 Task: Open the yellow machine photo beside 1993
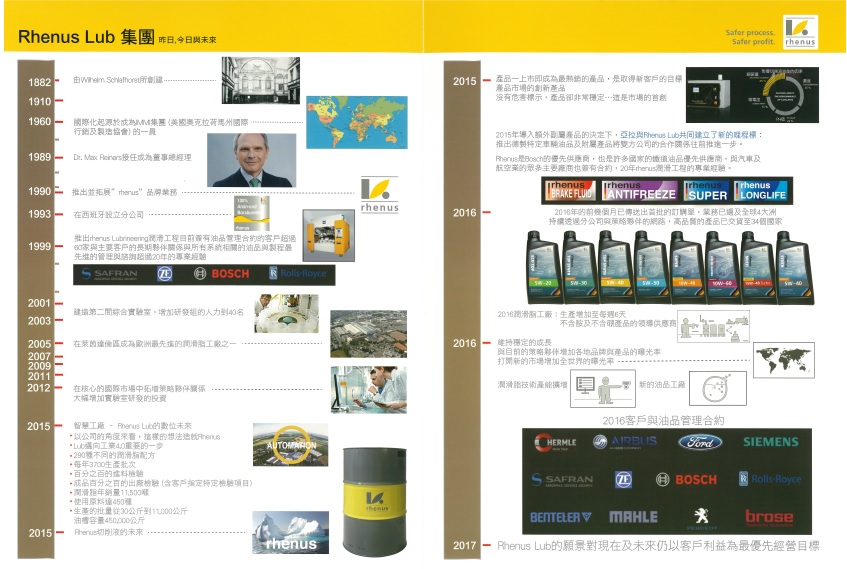[x=328, y=236]
